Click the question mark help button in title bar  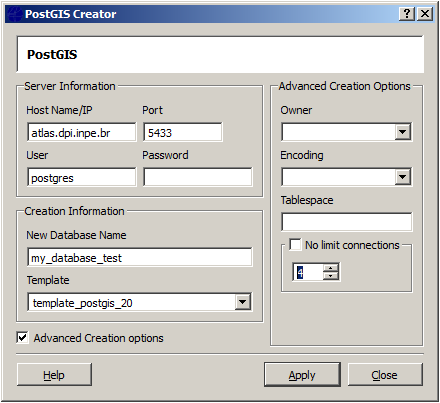point(407,14)
